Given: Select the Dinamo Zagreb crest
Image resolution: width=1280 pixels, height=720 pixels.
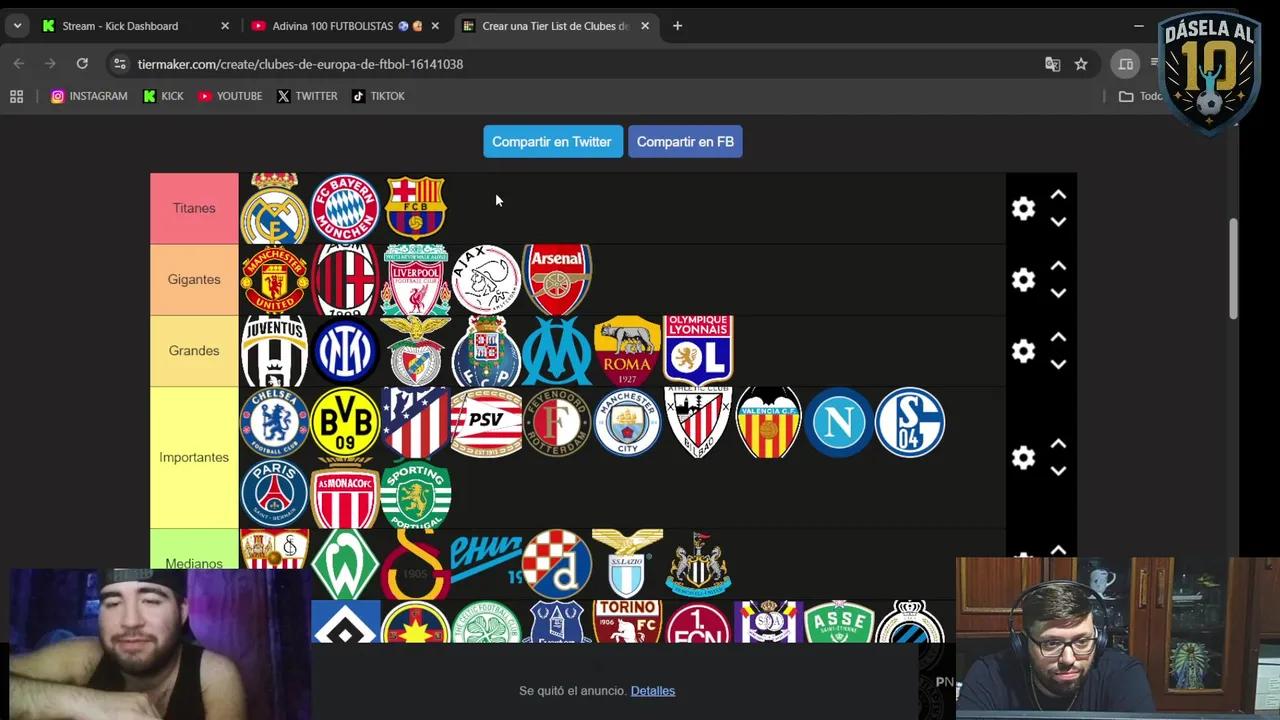Looking at the screenshot, I should 557,564.
